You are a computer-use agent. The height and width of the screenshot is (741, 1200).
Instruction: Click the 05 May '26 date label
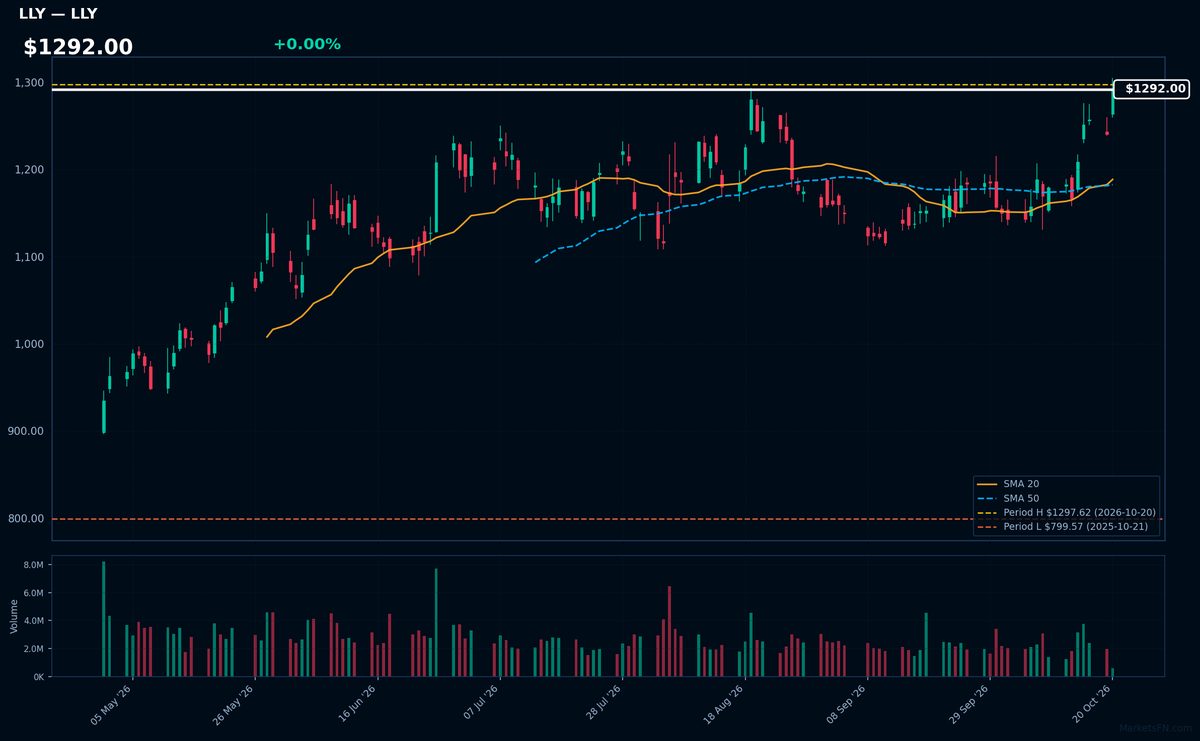tap(111, 704)
